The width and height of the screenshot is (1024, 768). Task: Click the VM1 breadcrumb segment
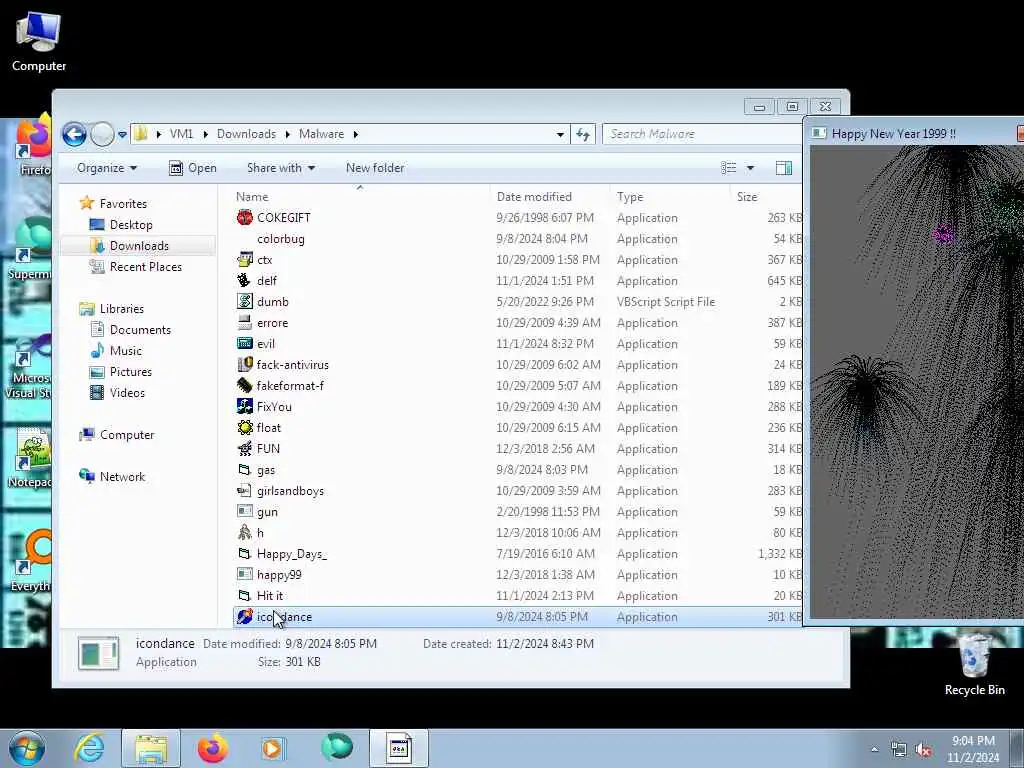182,134
